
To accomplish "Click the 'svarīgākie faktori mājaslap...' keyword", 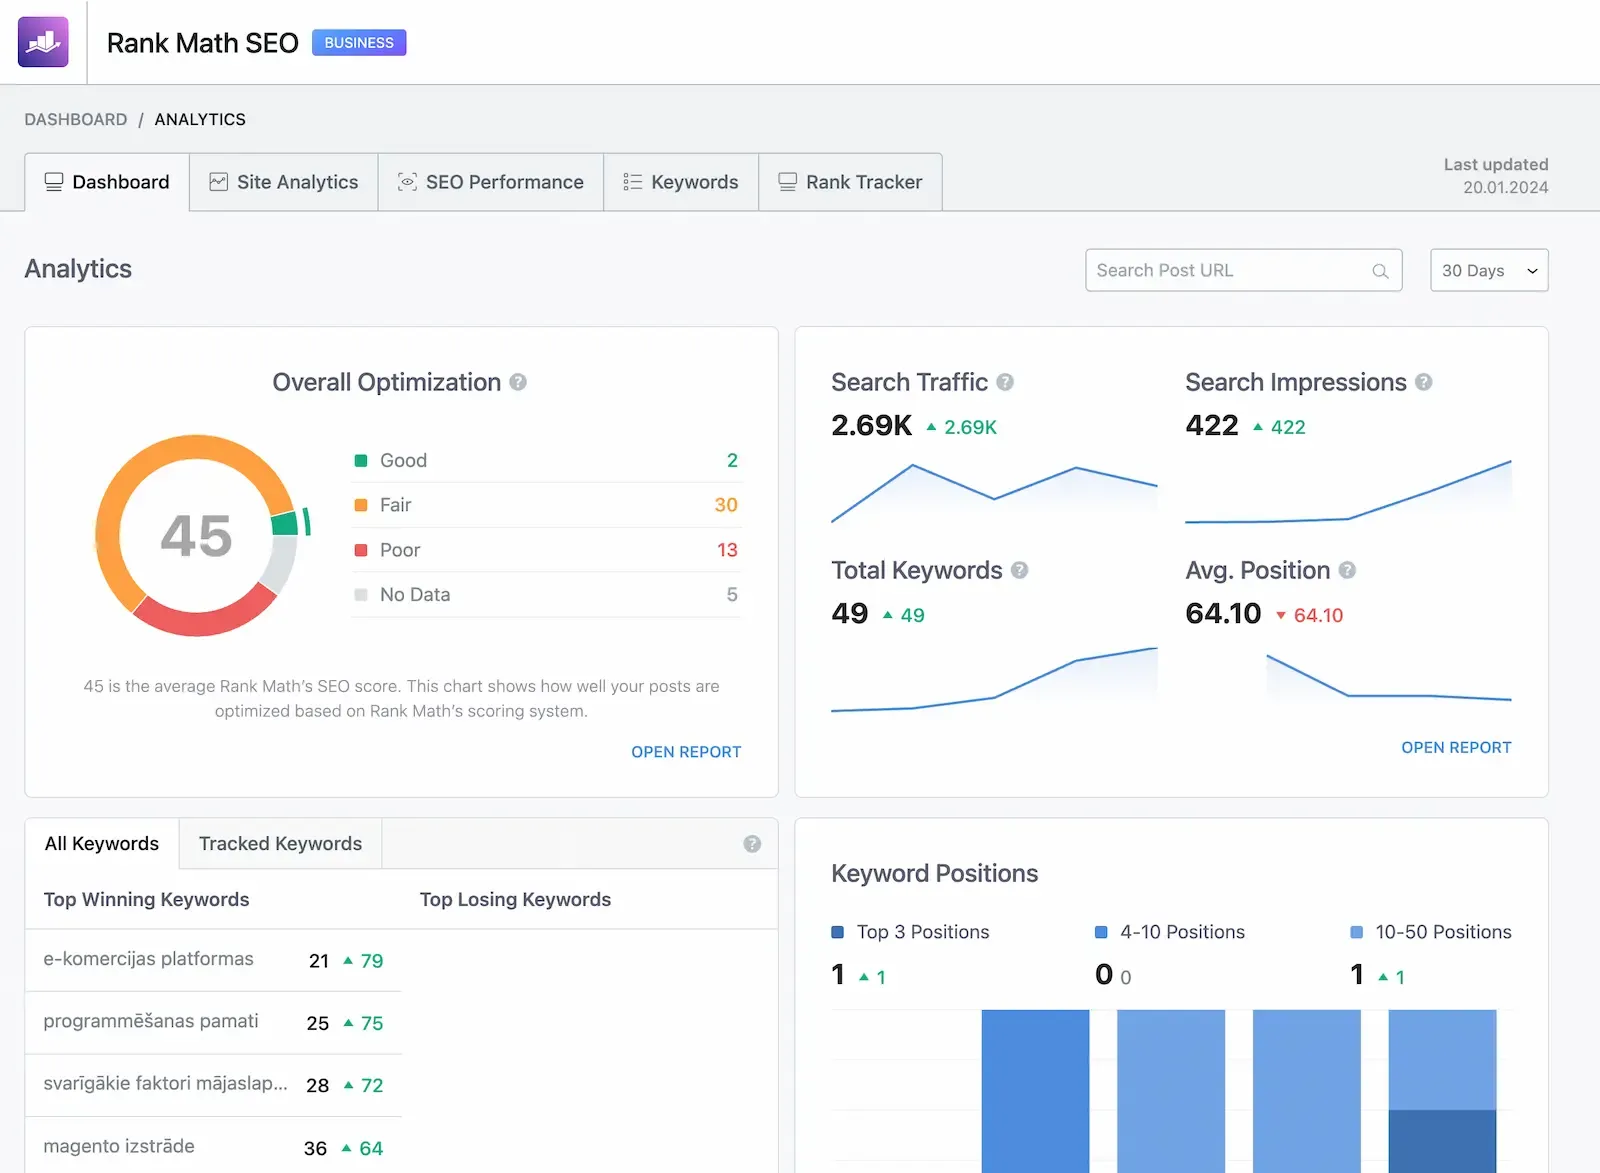I will click(165, 1084).
